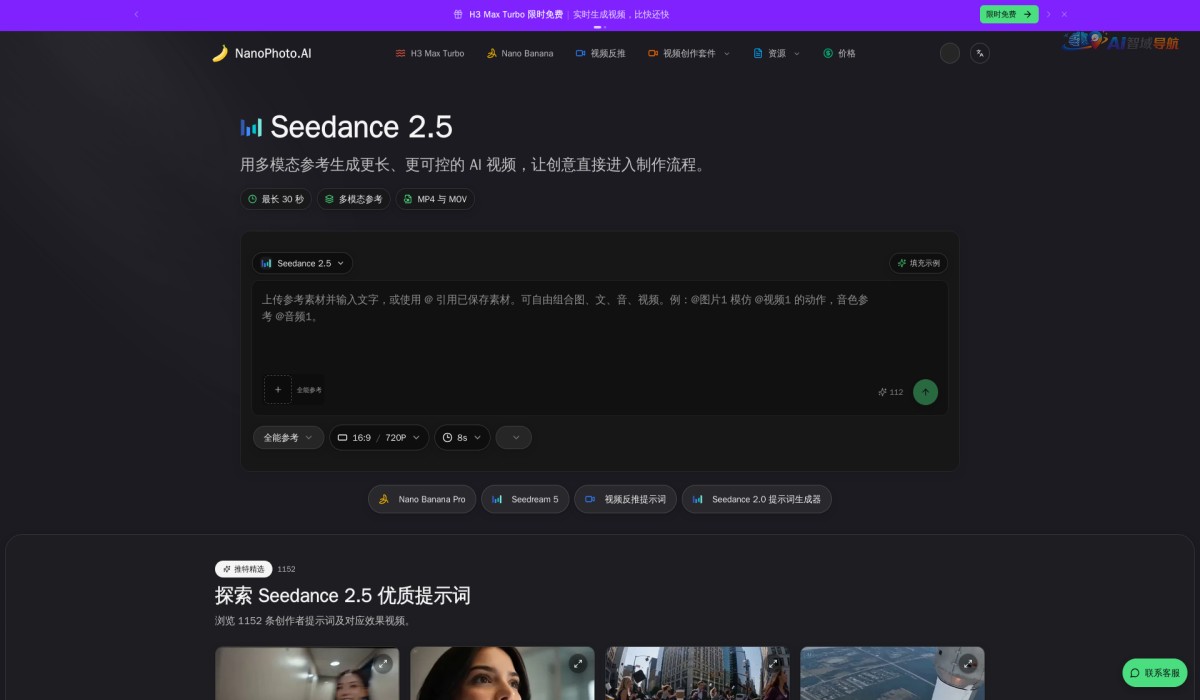Viewport: 1200px width, 700px height.
Task: Open the aerial harbor video thumbnail
Action: (x=892, y=674)
